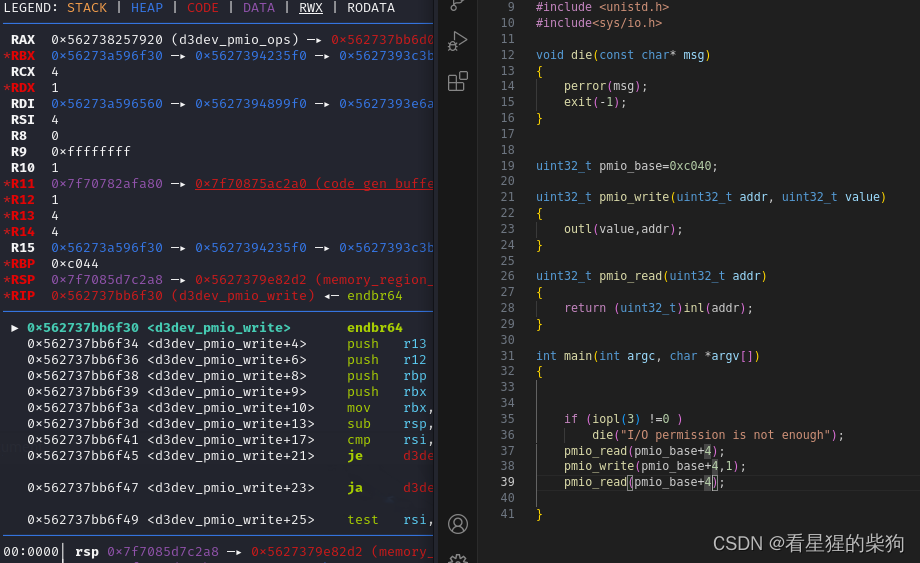
Task: Click the STACK legend label
Action: tap(87, 8)
